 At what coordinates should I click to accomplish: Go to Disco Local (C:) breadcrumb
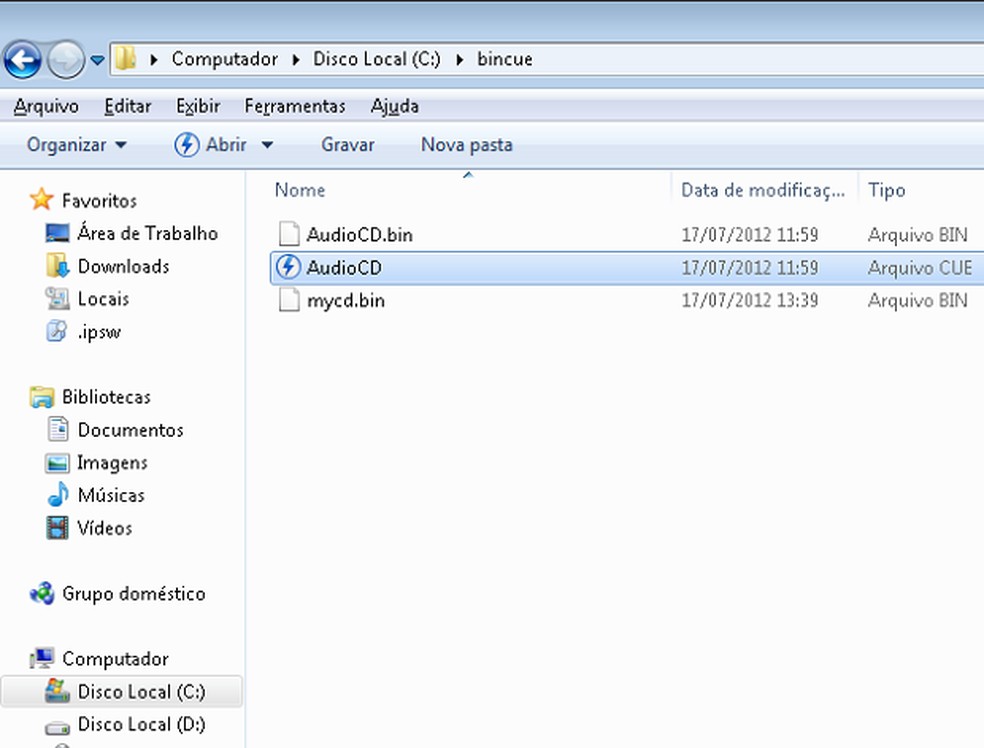(x=377, y=58)
